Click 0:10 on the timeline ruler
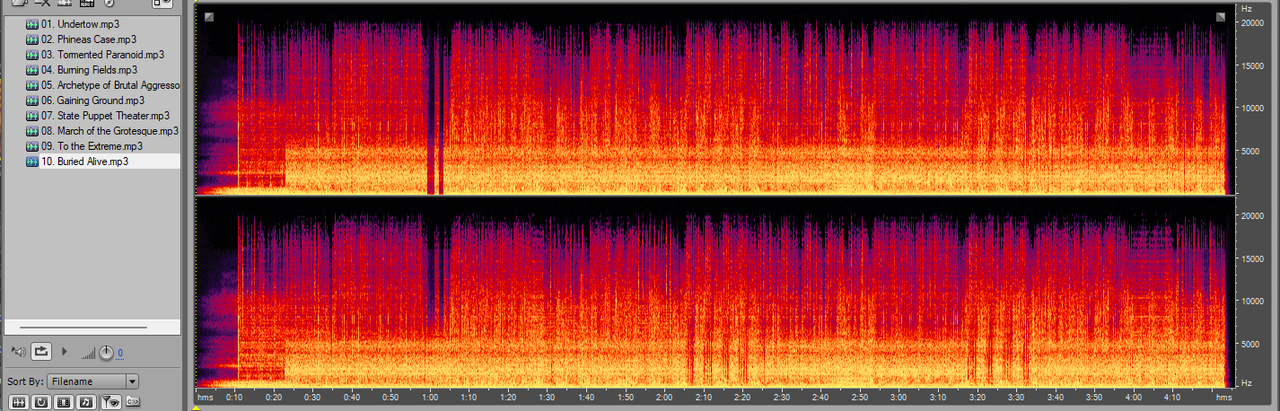This screenshot has width=1280, height=411. 235,398
